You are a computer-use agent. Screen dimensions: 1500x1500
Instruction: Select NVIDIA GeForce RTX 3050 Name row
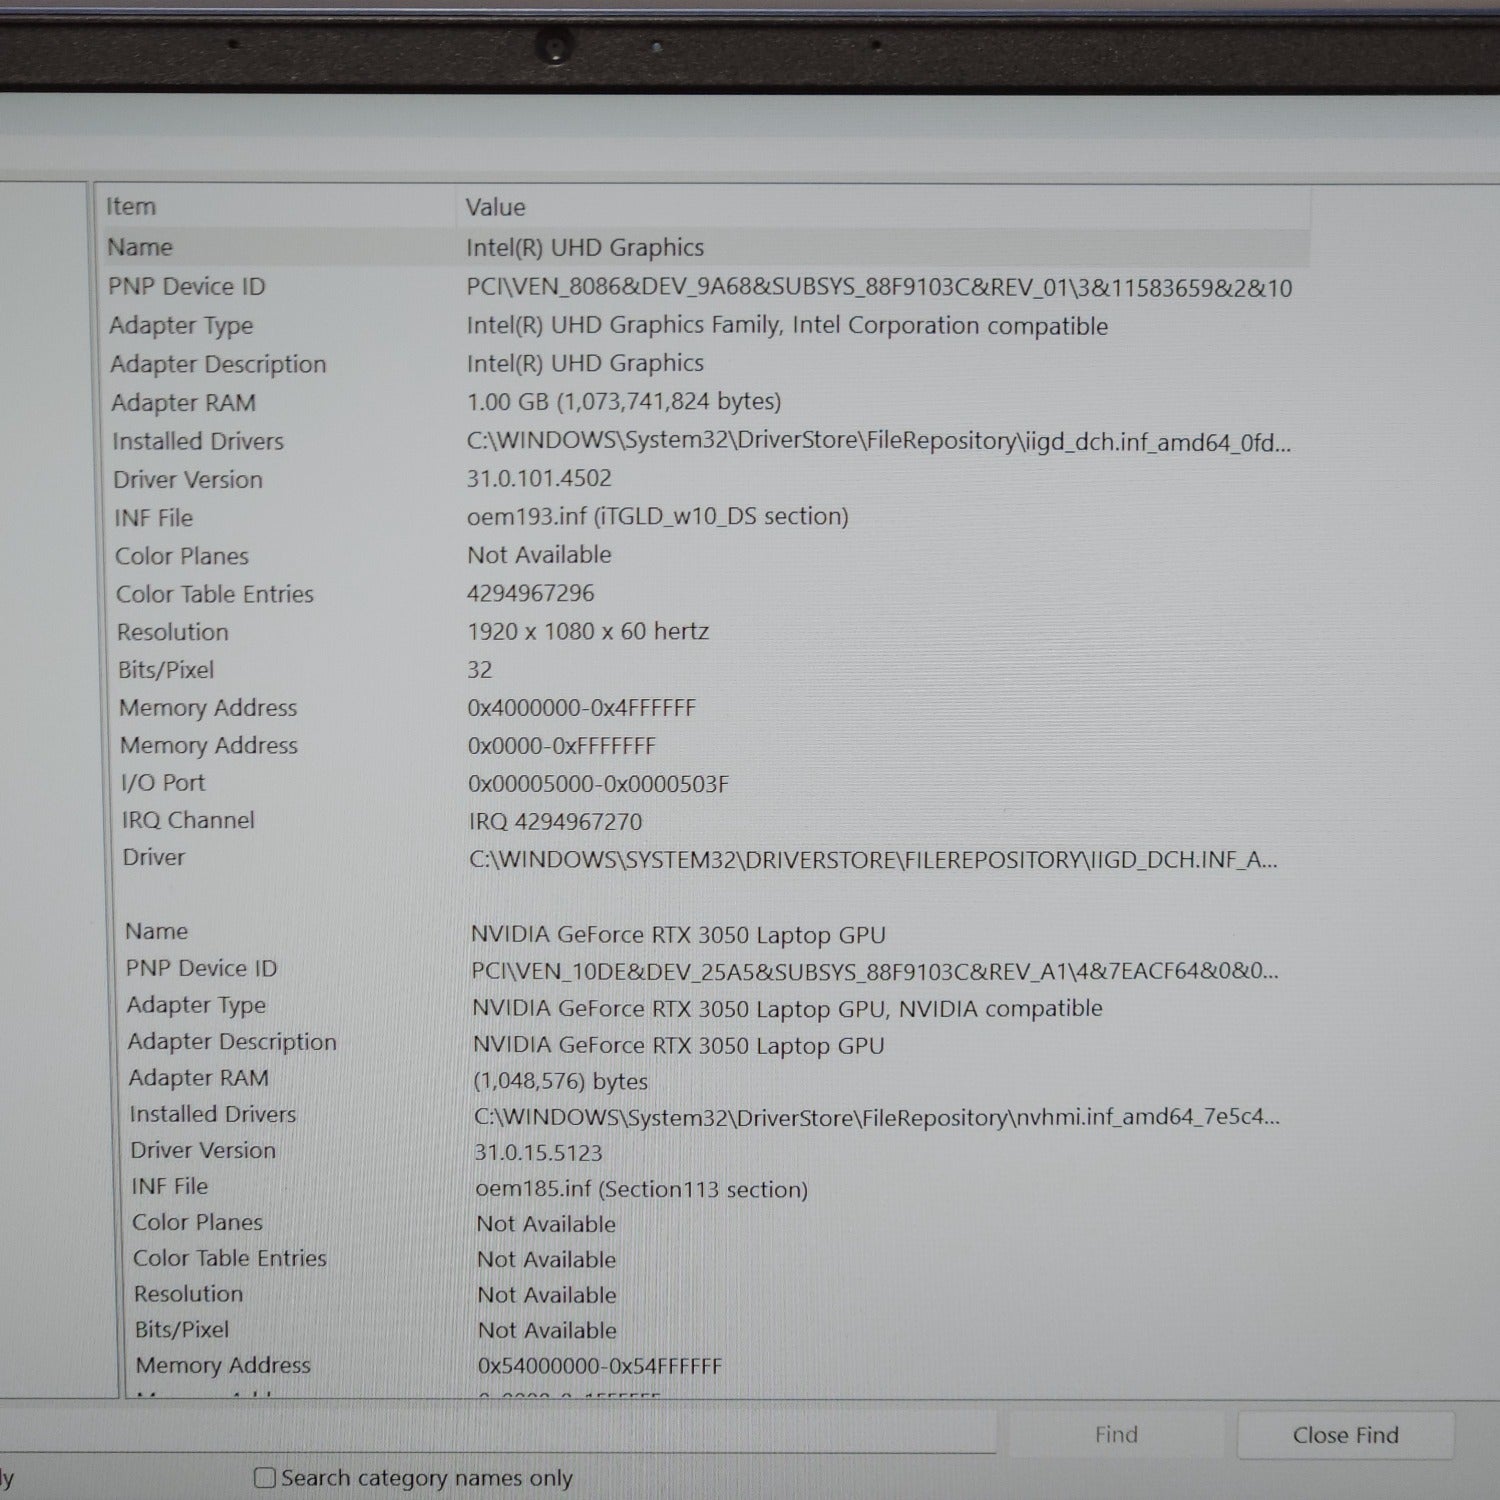pyautogui.click(x=677, y=935)
